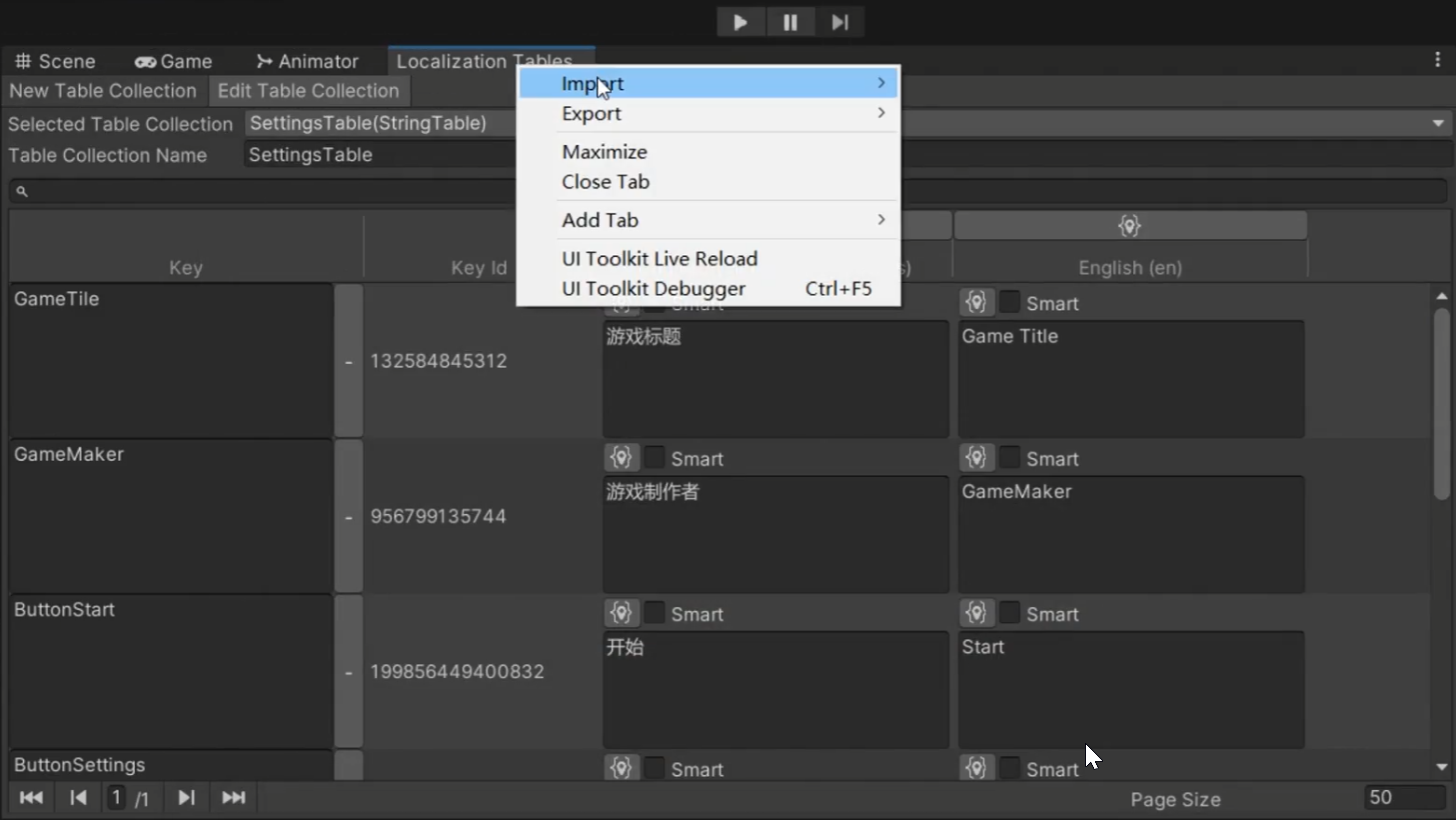The width and height of the screenshot is (1456, 820).
Task: Open metadata icon for ButtonStart Chinese entry
Action: pyautogui.click(x=621, y=612)
